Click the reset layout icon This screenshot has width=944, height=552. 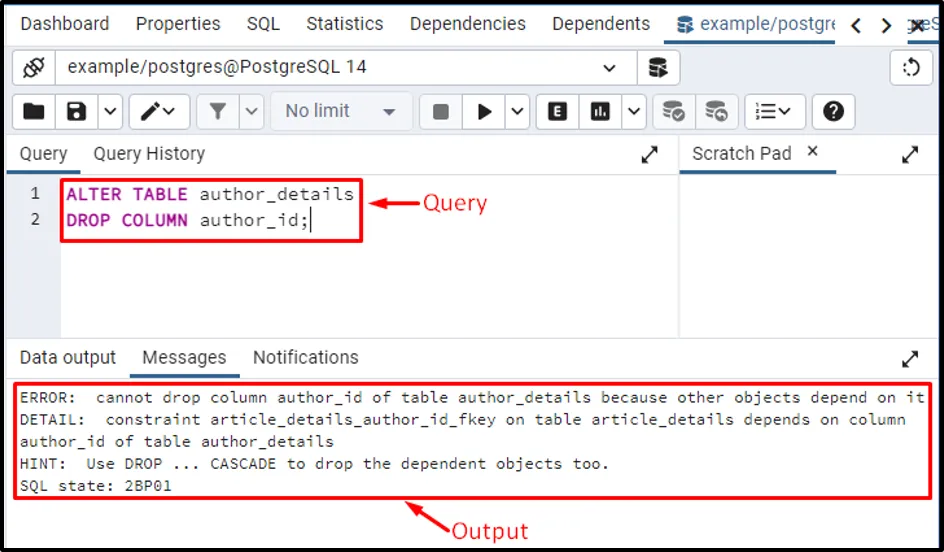910,68
